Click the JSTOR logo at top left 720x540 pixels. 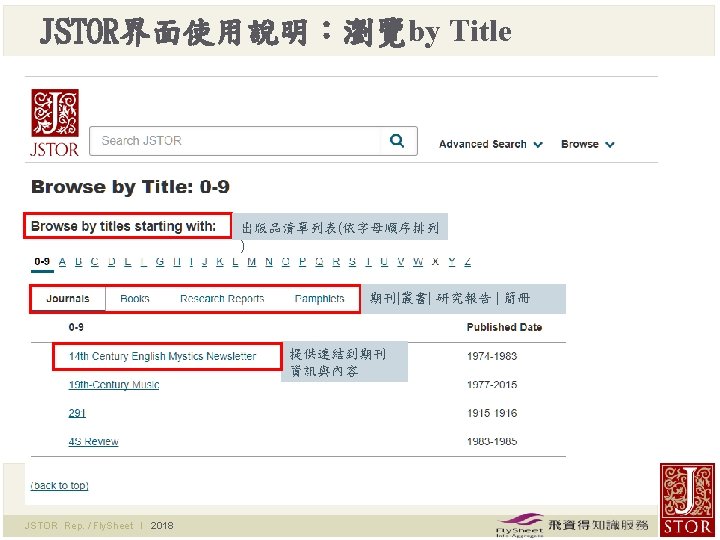point(55,123)
